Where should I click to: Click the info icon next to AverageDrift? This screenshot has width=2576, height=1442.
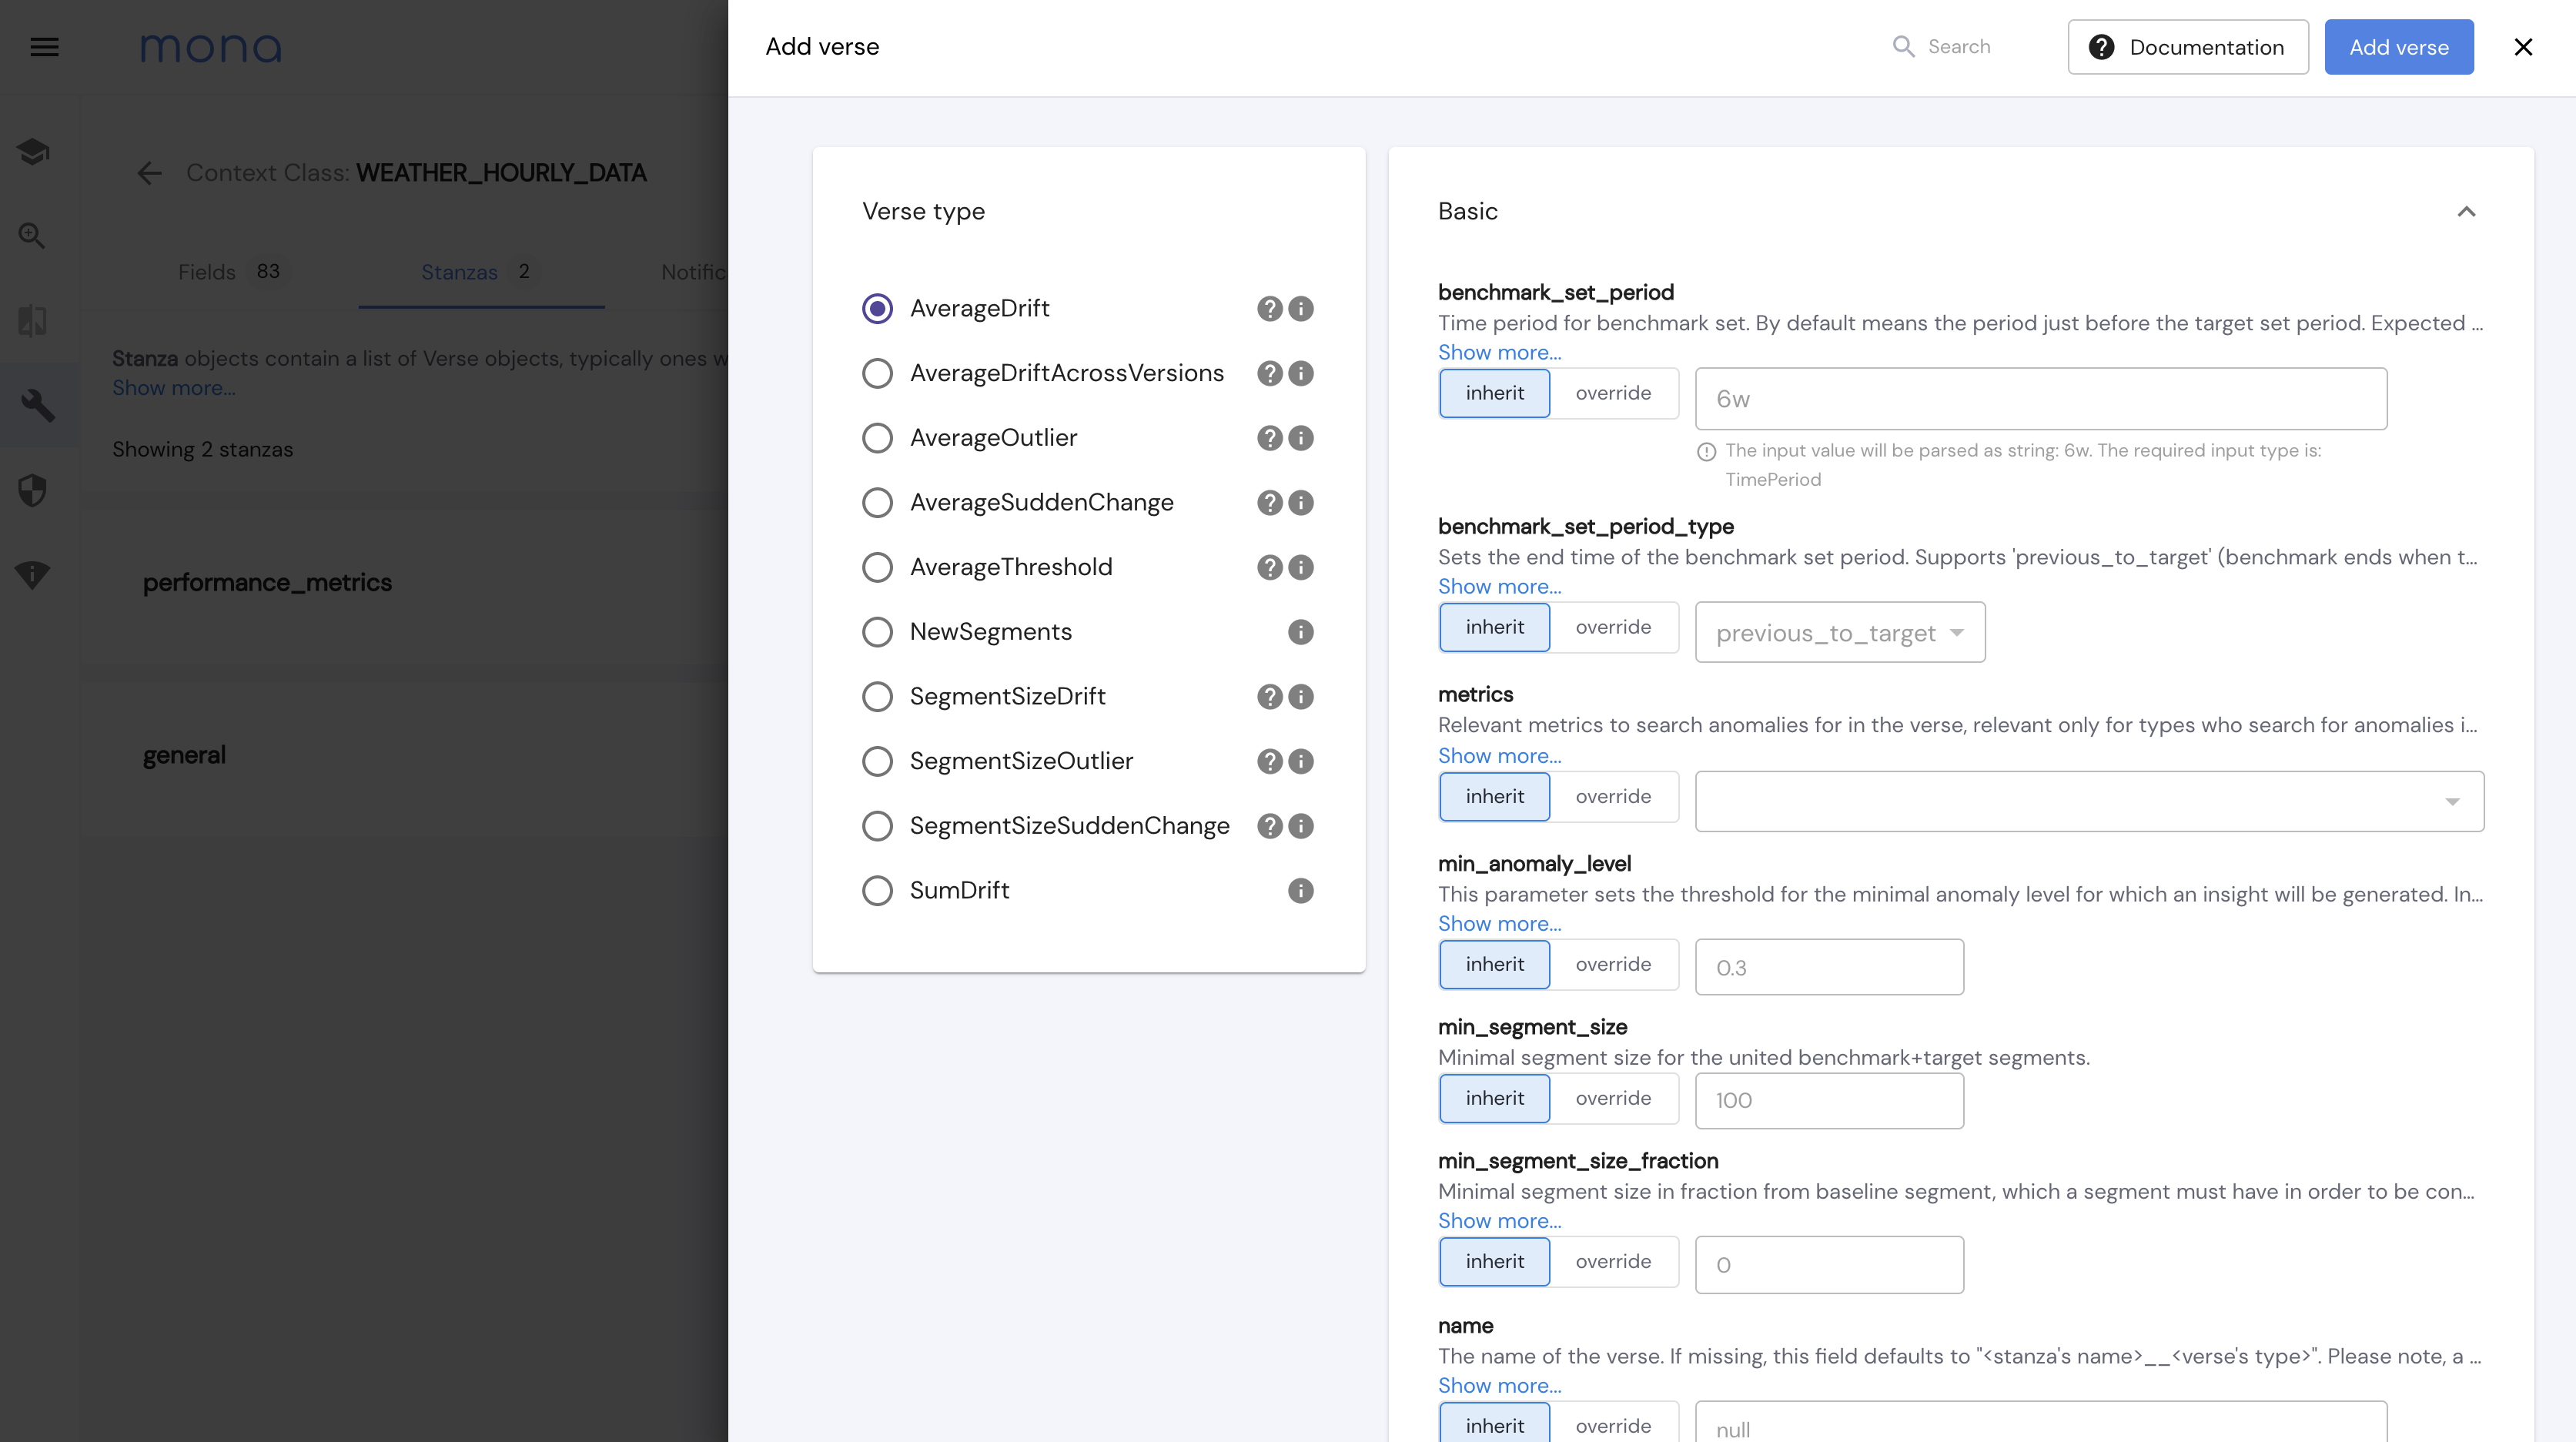pyautogui.click(x=1300, y=308)
